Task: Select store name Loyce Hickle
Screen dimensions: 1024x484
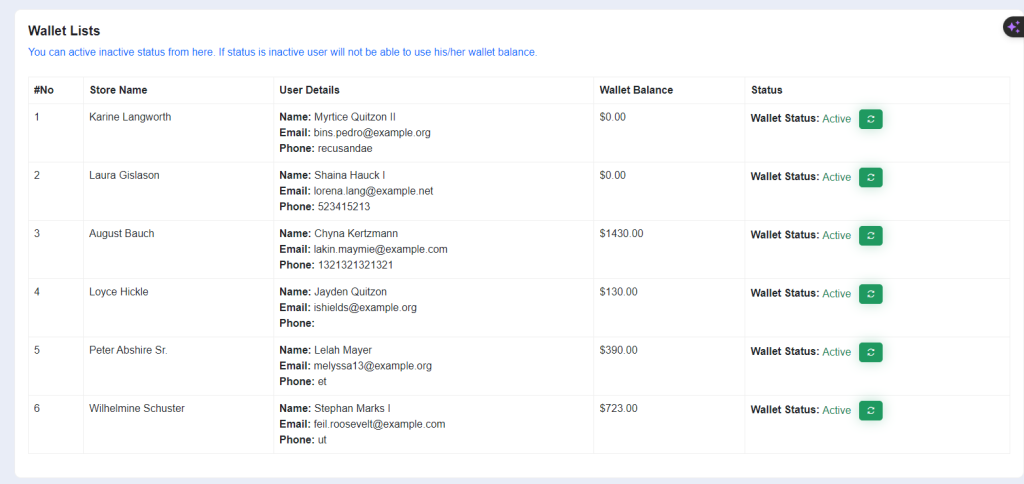Action: (119, 292)
